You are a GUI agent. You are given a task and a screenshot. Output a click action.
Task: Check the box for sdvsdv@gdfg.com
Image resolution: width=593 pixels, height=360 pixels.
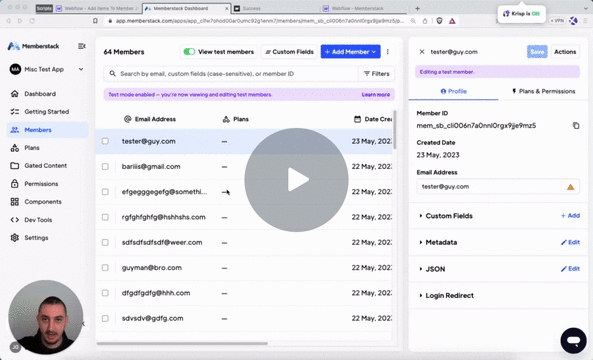click(105, 318)
